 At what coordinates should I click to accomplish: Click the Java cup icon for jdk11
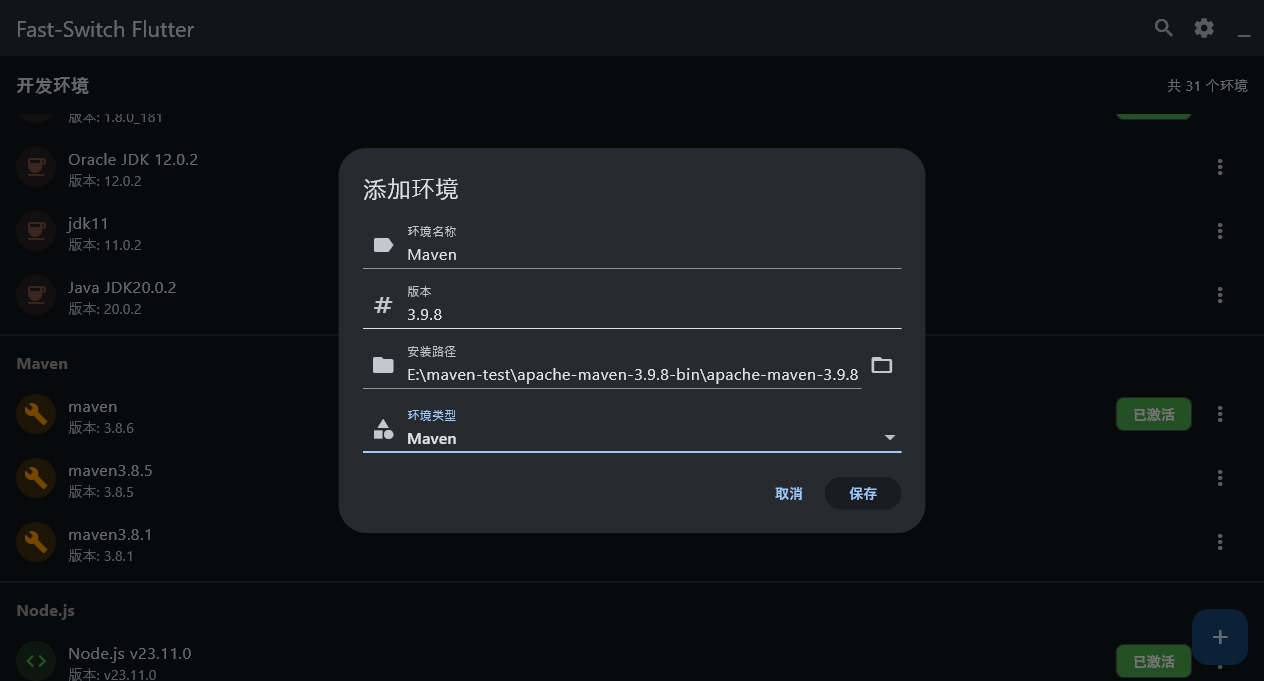(x=36, y=231)
